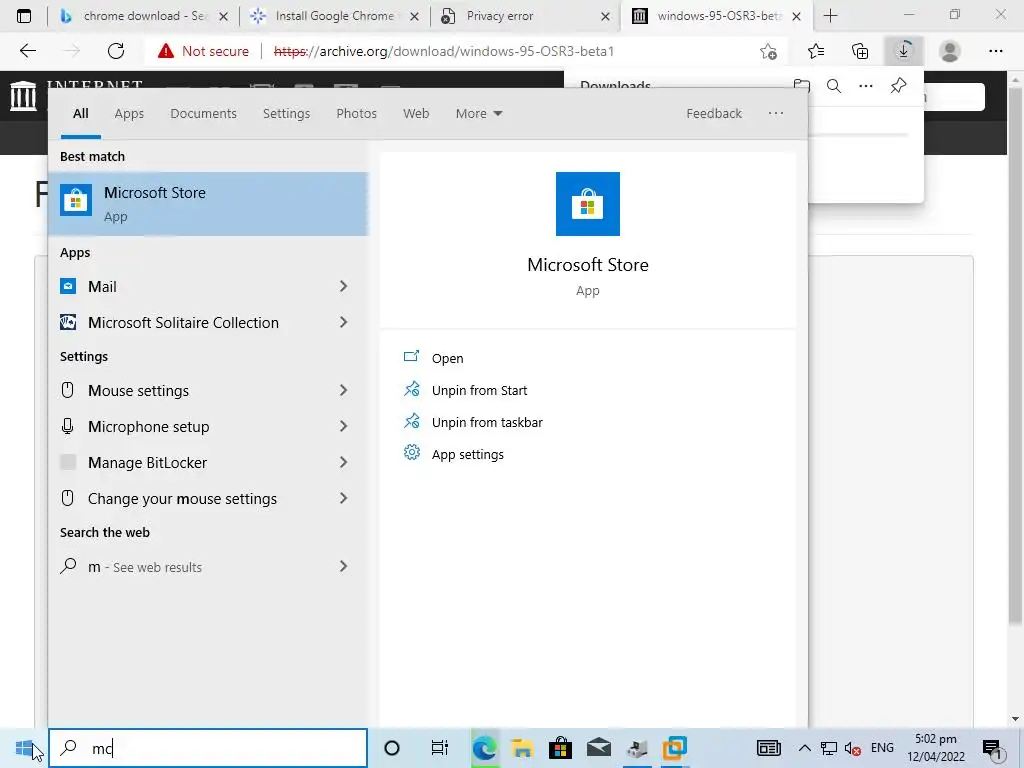This screenshot has height=768, width=1024.
Task: Click Edge Downloads toolbar icon
Action: tap(904, 51)
